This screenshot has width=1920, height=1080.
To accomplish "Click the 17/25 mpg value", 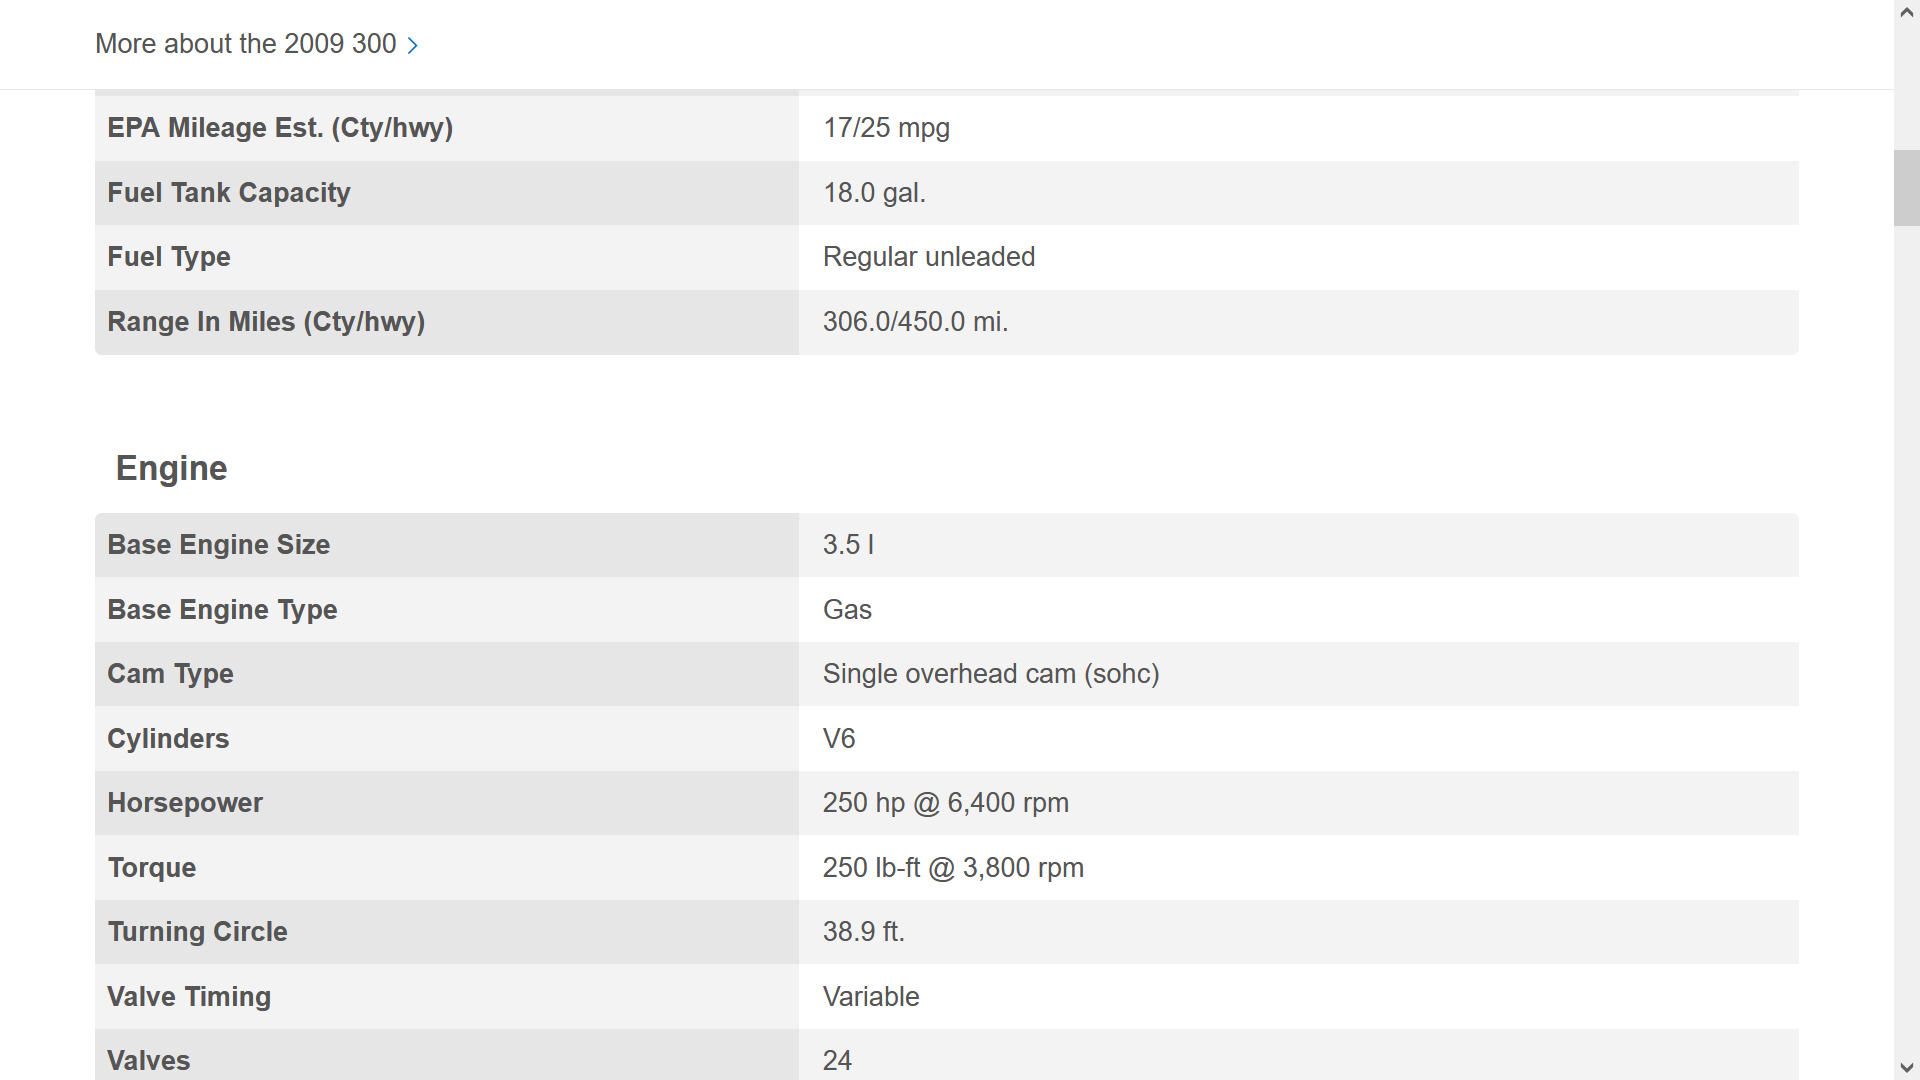I will [886, 128].
